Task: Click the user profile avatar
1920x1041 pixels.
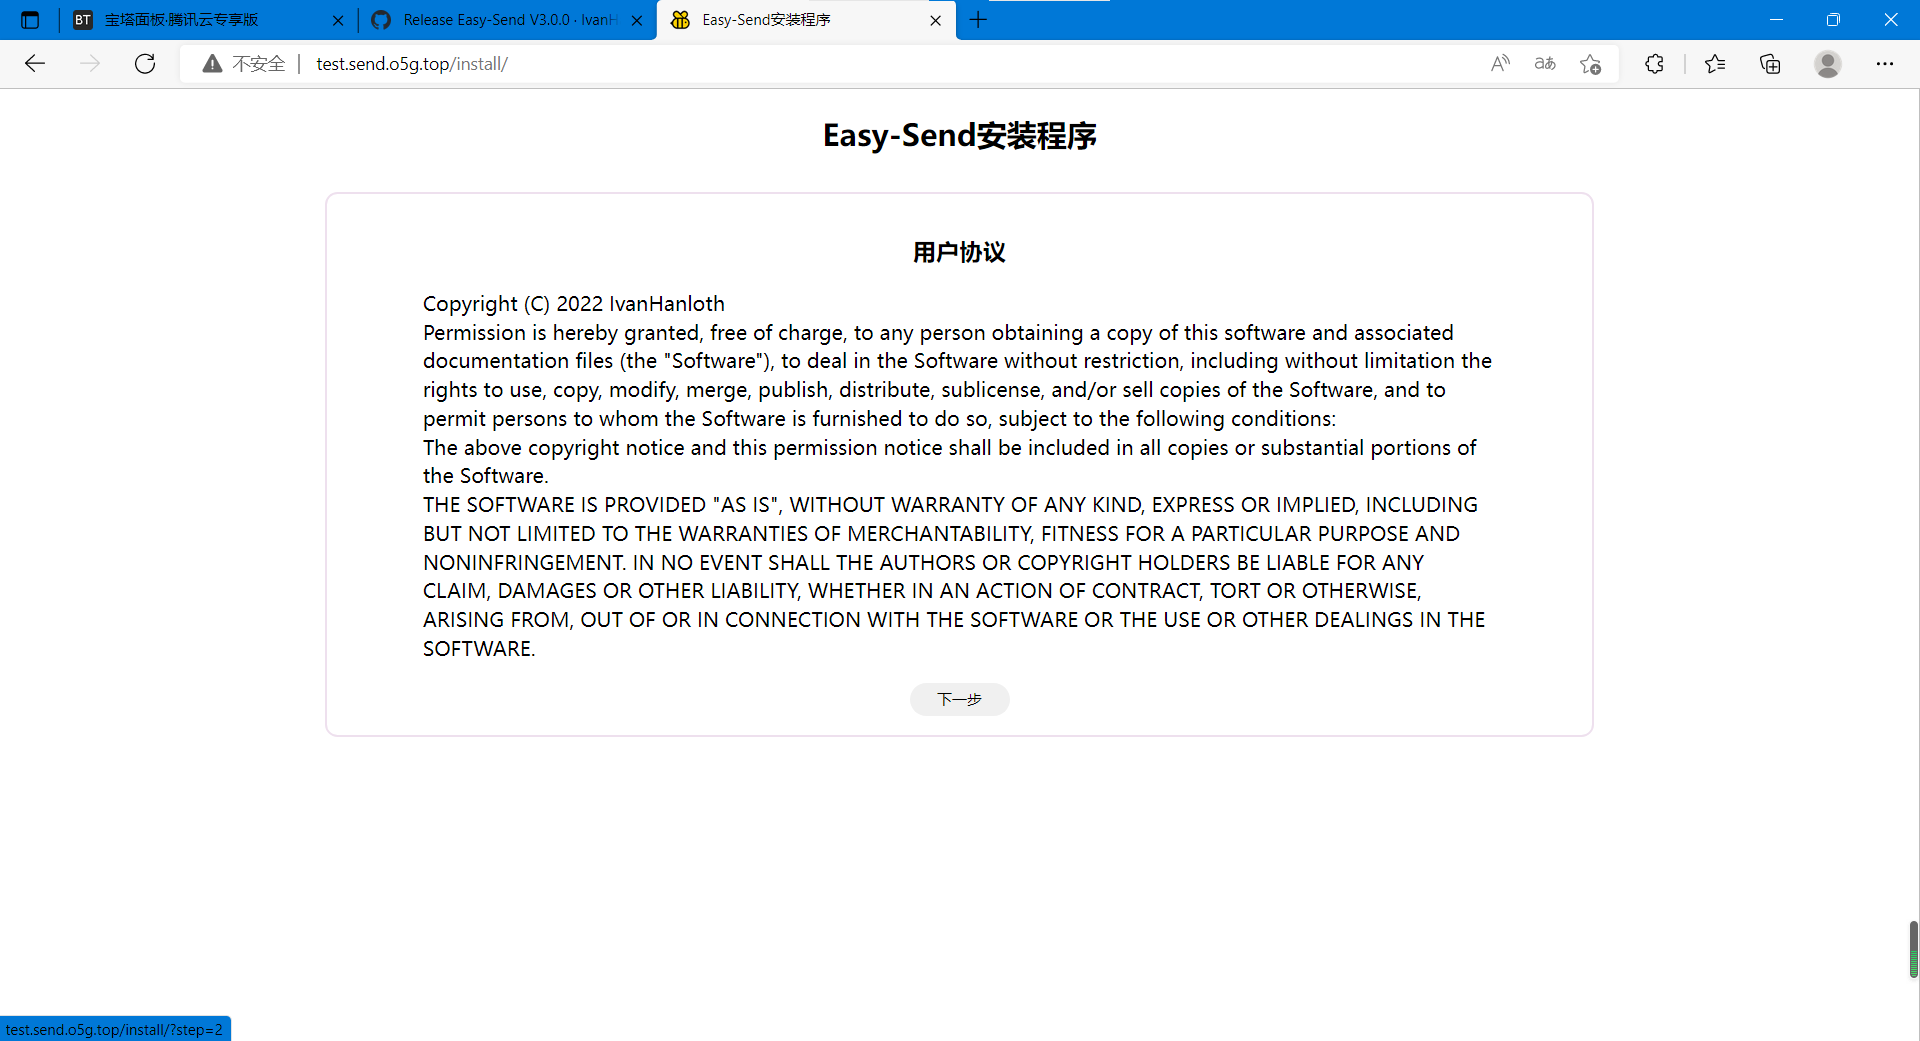Action: click(x=1828, y=64)
